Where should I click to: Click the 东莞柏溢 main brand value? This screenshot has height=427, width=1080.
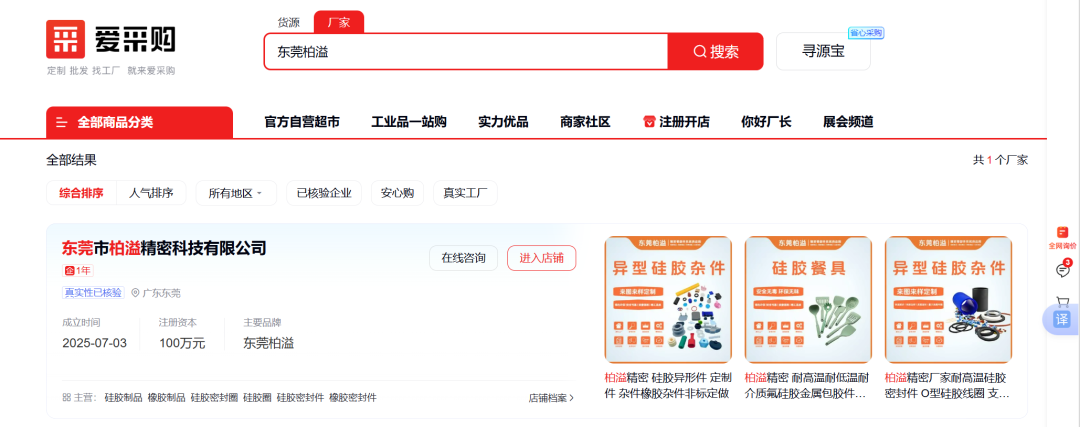269,343
